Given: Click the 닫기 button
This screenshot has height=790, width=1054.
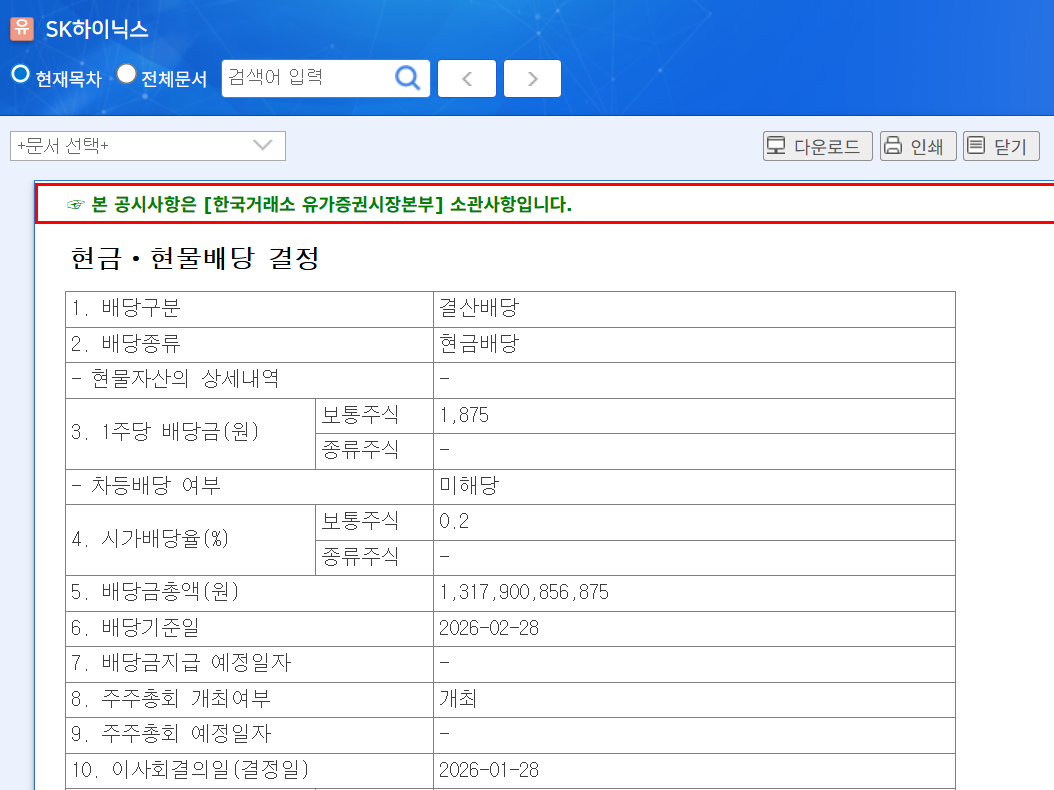Looking at the screenshot, I should [x=1001, y=146].
